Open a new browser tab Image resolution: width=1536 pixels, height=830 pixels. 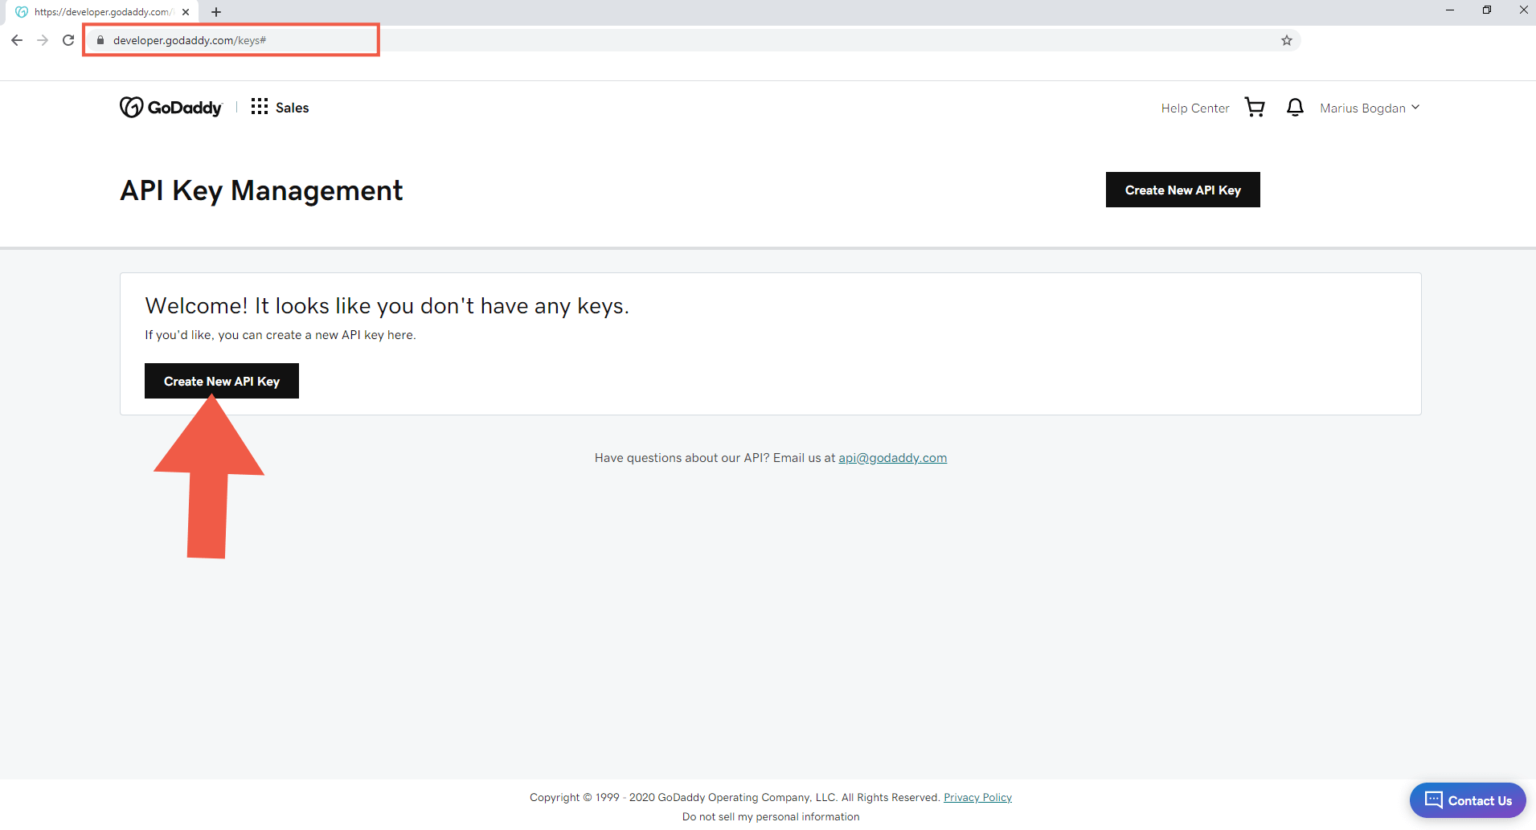(215, 12)
